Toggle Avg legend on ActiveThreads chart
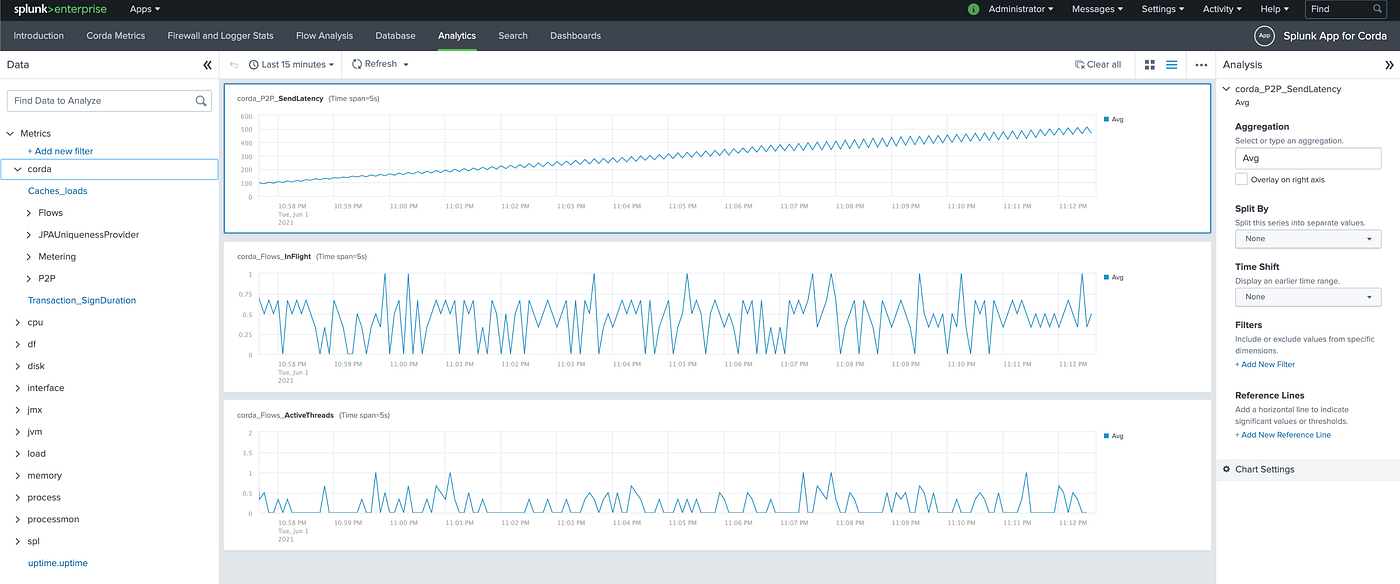This screenshot has width=1400, height=584. (x=1114, y=436)
